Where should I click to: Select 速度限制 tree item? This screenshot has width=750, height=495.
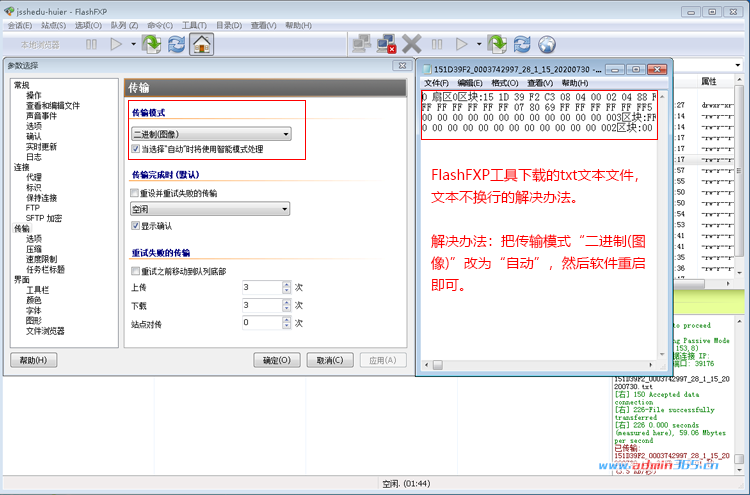41,259
